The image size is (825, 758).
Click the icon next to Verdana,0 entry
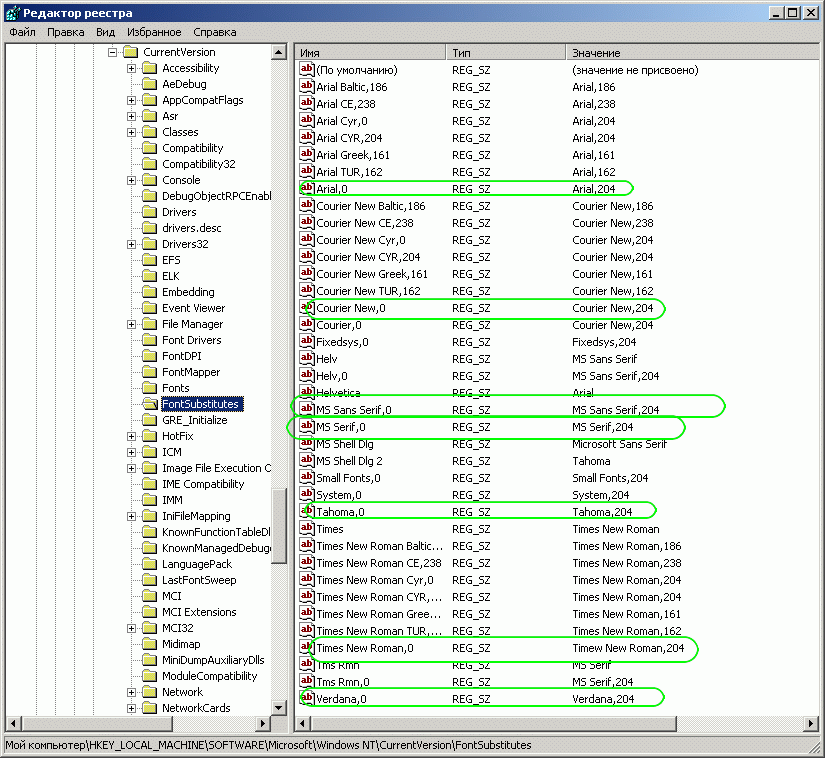pos(307,698)
